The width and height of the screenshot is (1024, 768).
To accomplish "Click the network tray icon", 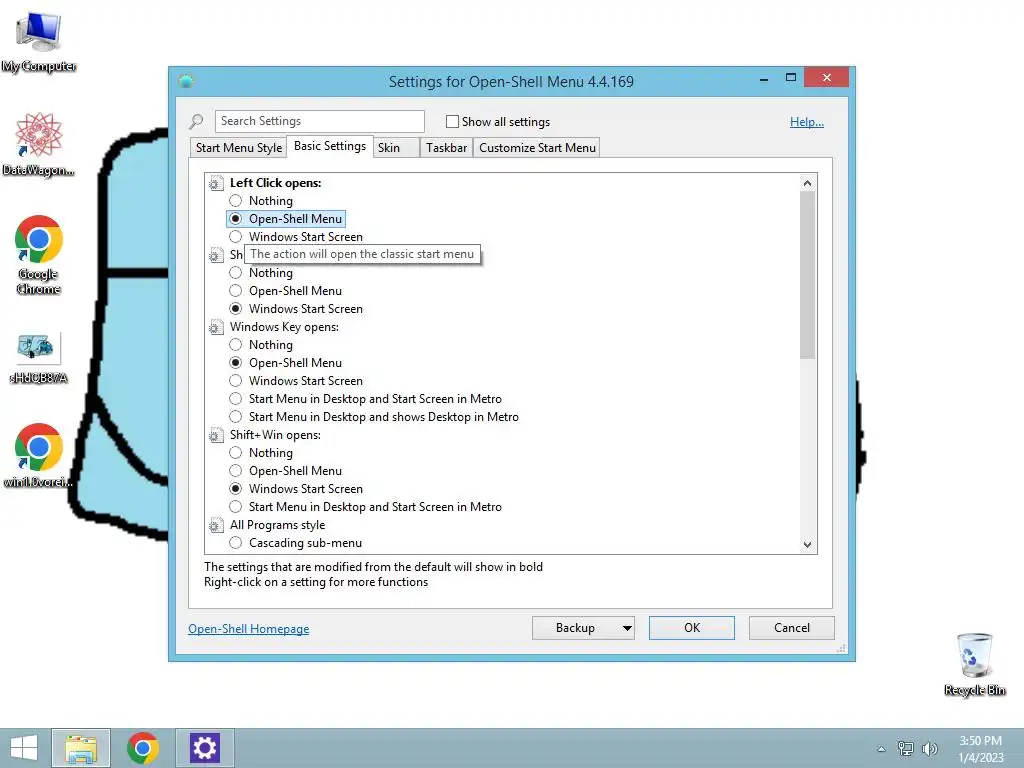I will tap(906, 748).
